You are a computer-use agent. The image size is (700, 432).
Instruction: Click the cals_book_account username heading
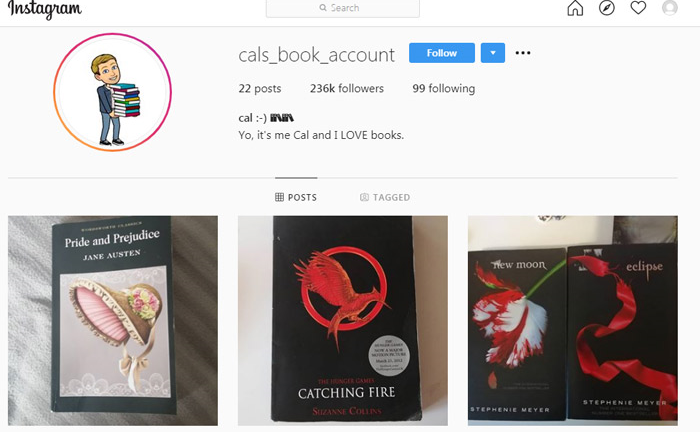click(317, 55)
